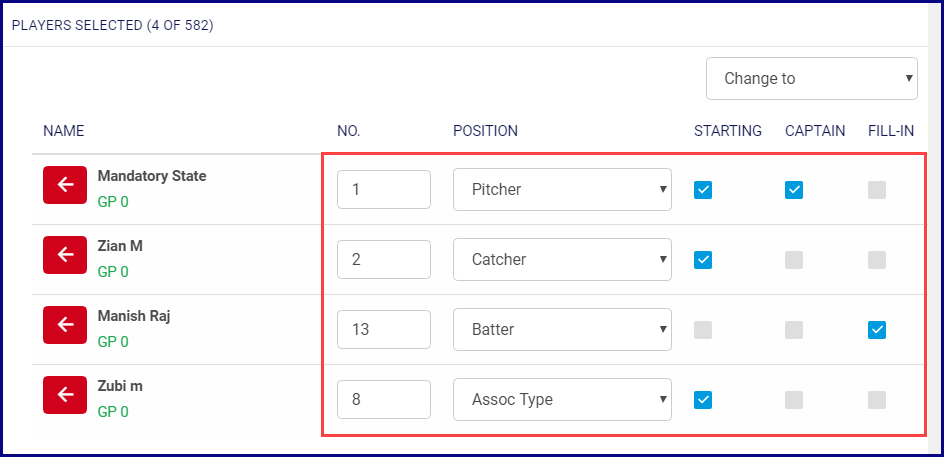Click number field showing 1
This screenshot has width=944, height=457.
point(384,190)
